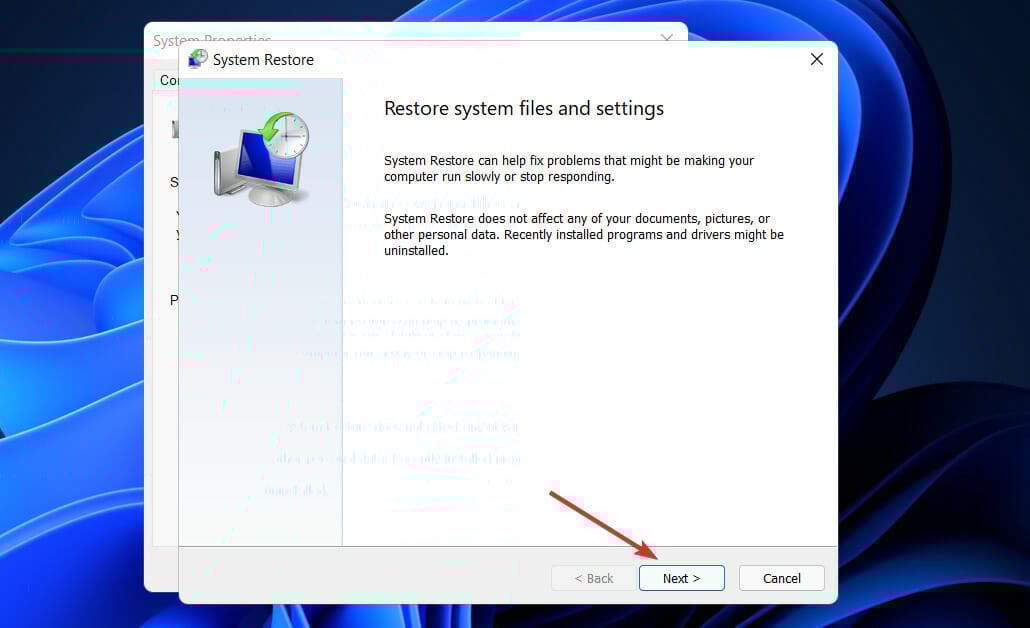
Task: Close the System Restore dialog
Action: point(817,59)
